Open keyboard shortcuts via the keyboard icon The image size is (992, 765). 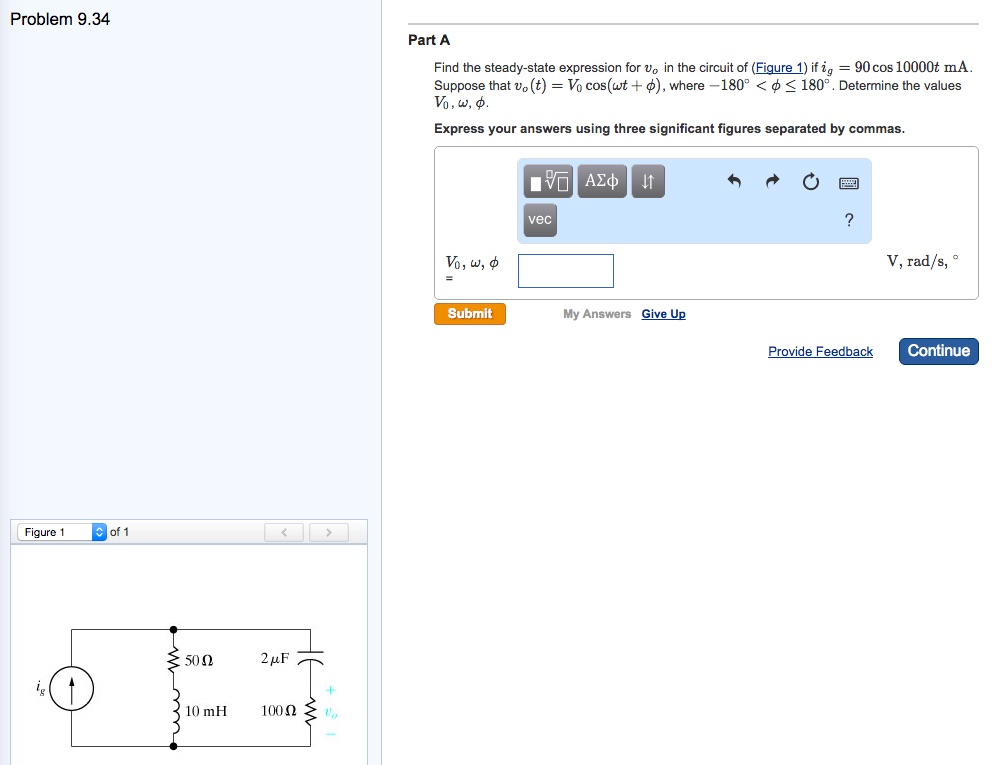coord(848,181)
